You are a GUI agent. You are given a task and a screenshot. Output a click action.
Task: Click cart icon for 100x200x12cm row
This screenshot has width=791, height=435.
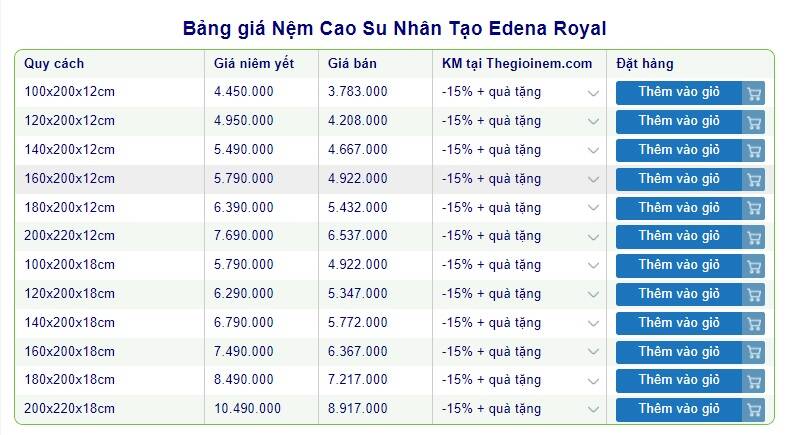pos(754,93)
